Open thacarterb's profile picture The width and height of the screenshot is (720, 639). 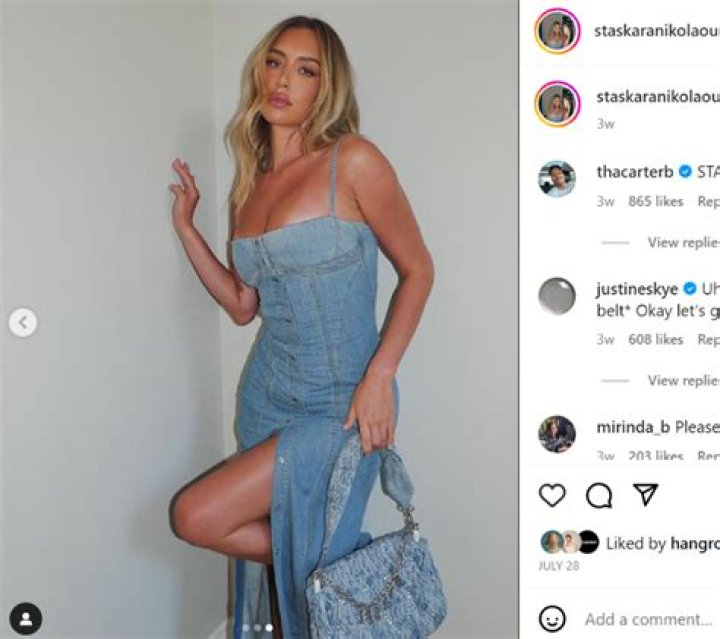557,179
